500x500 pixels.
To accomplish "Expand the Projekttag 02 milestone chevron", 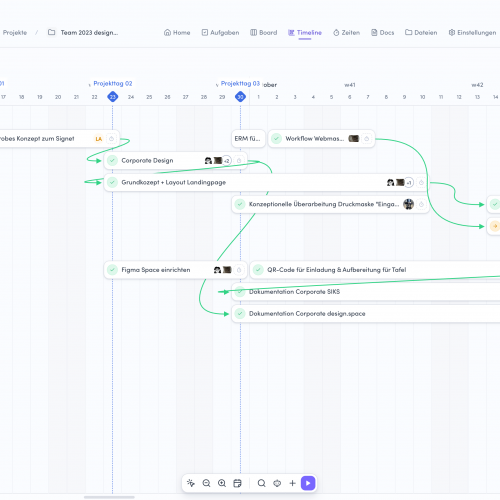I will coord(90,85).
